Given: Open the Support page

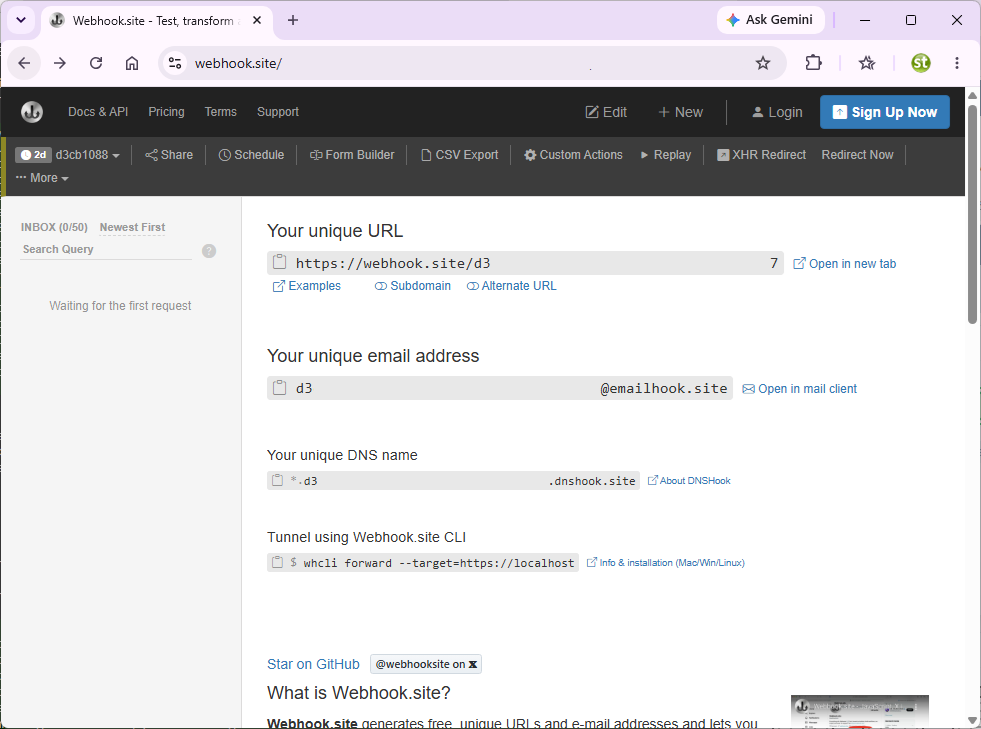Looking at the screenshot, I should pyautogui.click(x=278, y=112).
